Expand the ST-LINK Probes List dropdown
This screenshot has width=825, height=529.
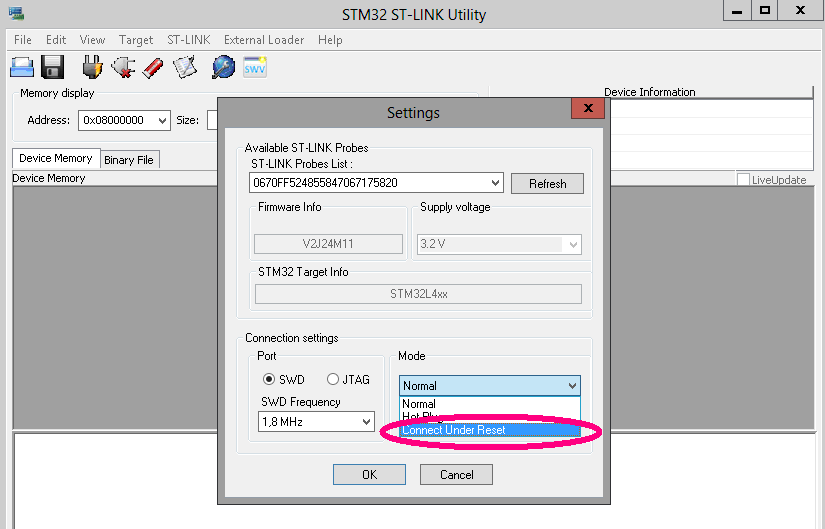pos(495,183)
